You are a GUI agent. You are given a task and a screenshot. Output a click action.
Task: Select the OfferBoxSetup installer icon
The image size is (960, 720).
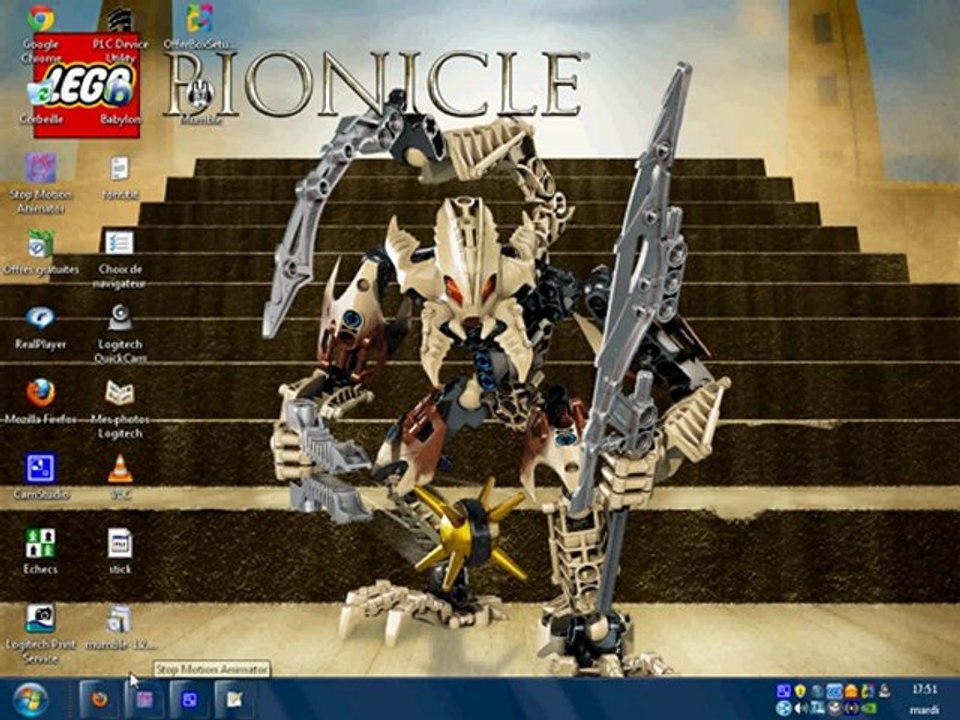(200, 28)
